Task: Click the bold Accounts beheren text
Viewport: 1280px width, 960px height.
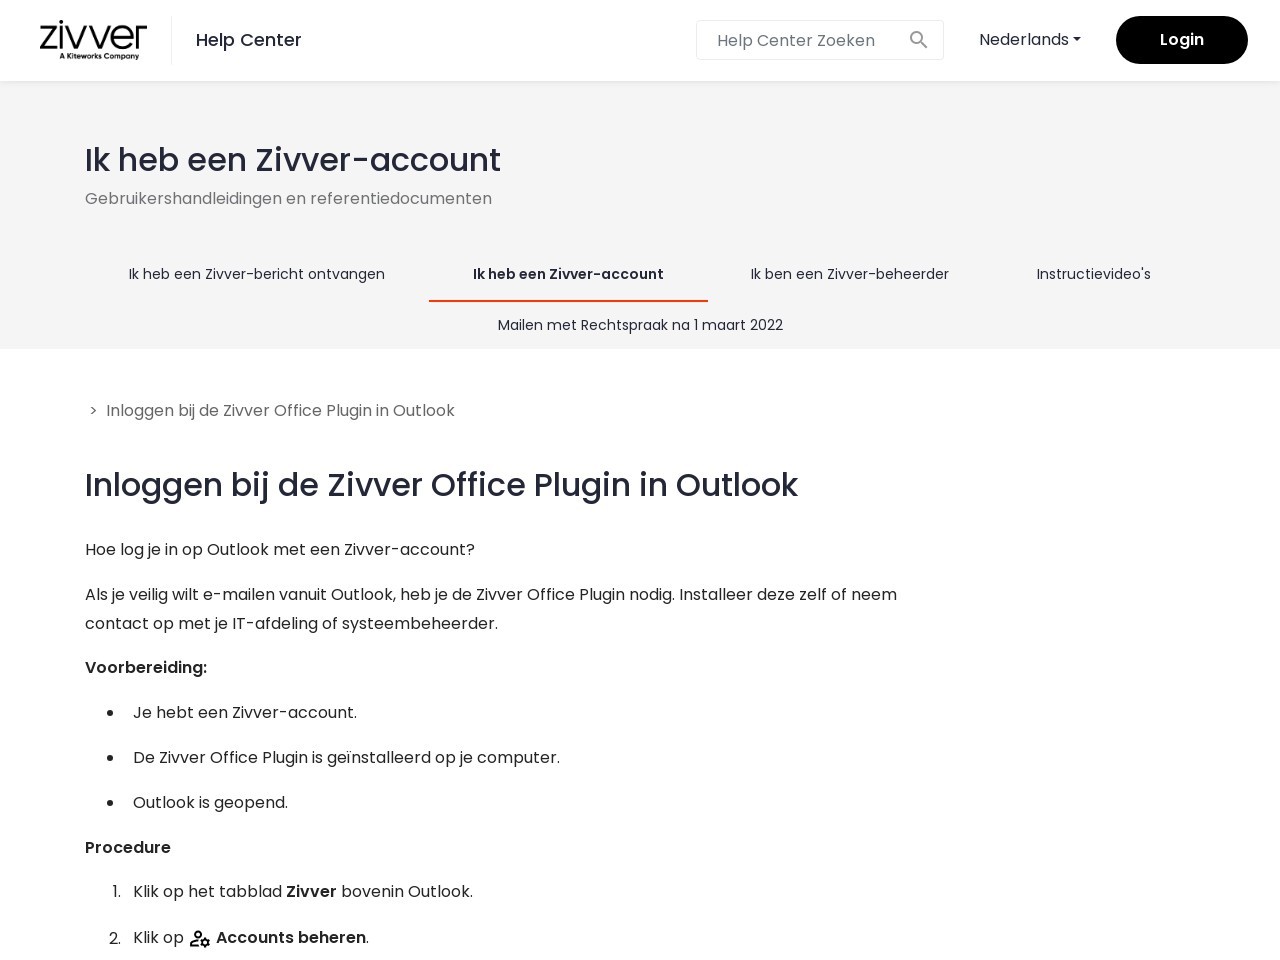Action: [290, 938]
